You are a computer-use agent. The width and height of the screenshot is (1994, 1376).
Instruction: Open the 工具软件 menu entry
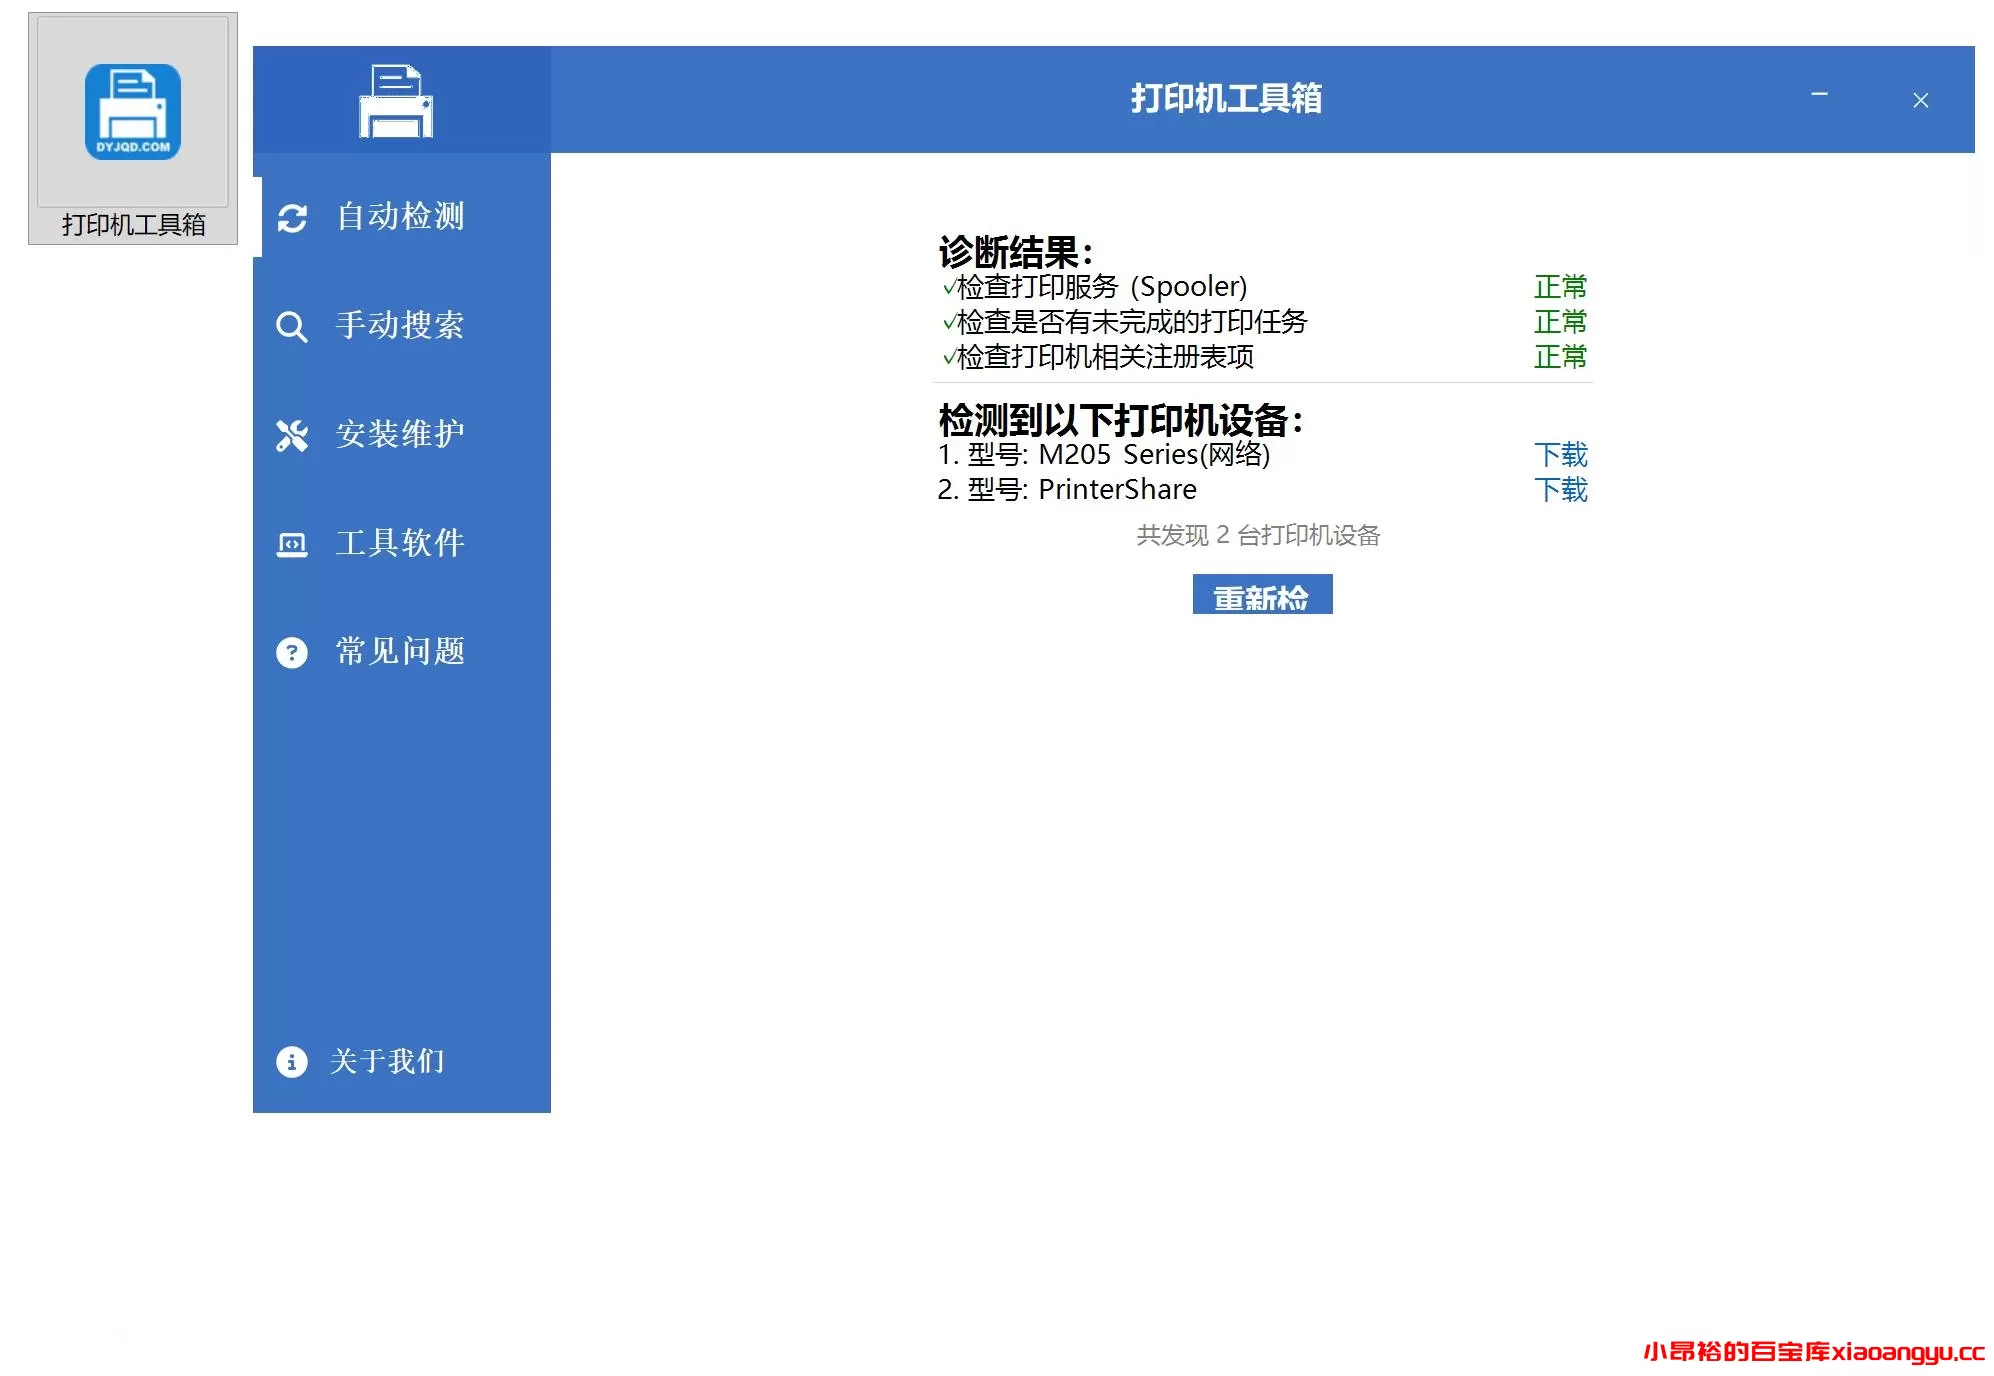coord(401,543)
